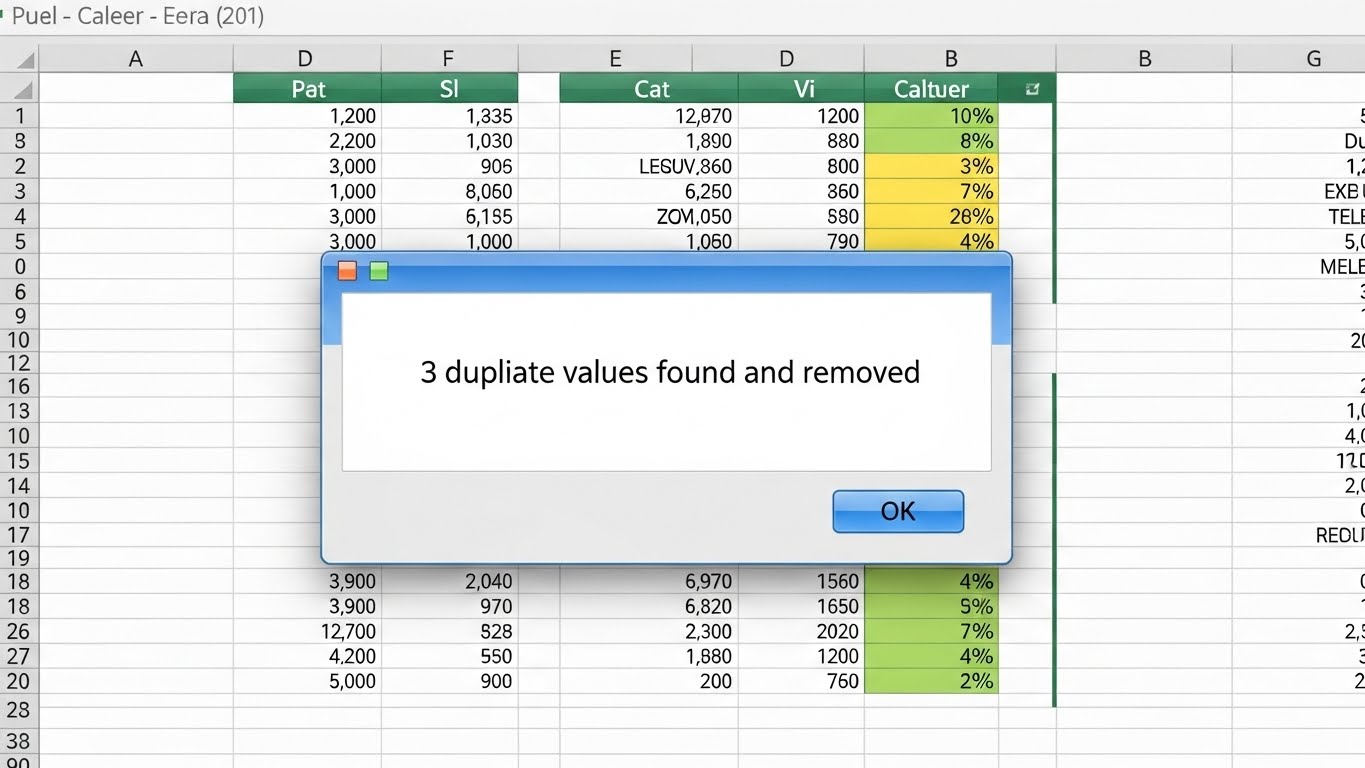Select the Pat table header cell
Image resolution: width=1365 pixels, height=768 pixels.
(x=308, y=89)
